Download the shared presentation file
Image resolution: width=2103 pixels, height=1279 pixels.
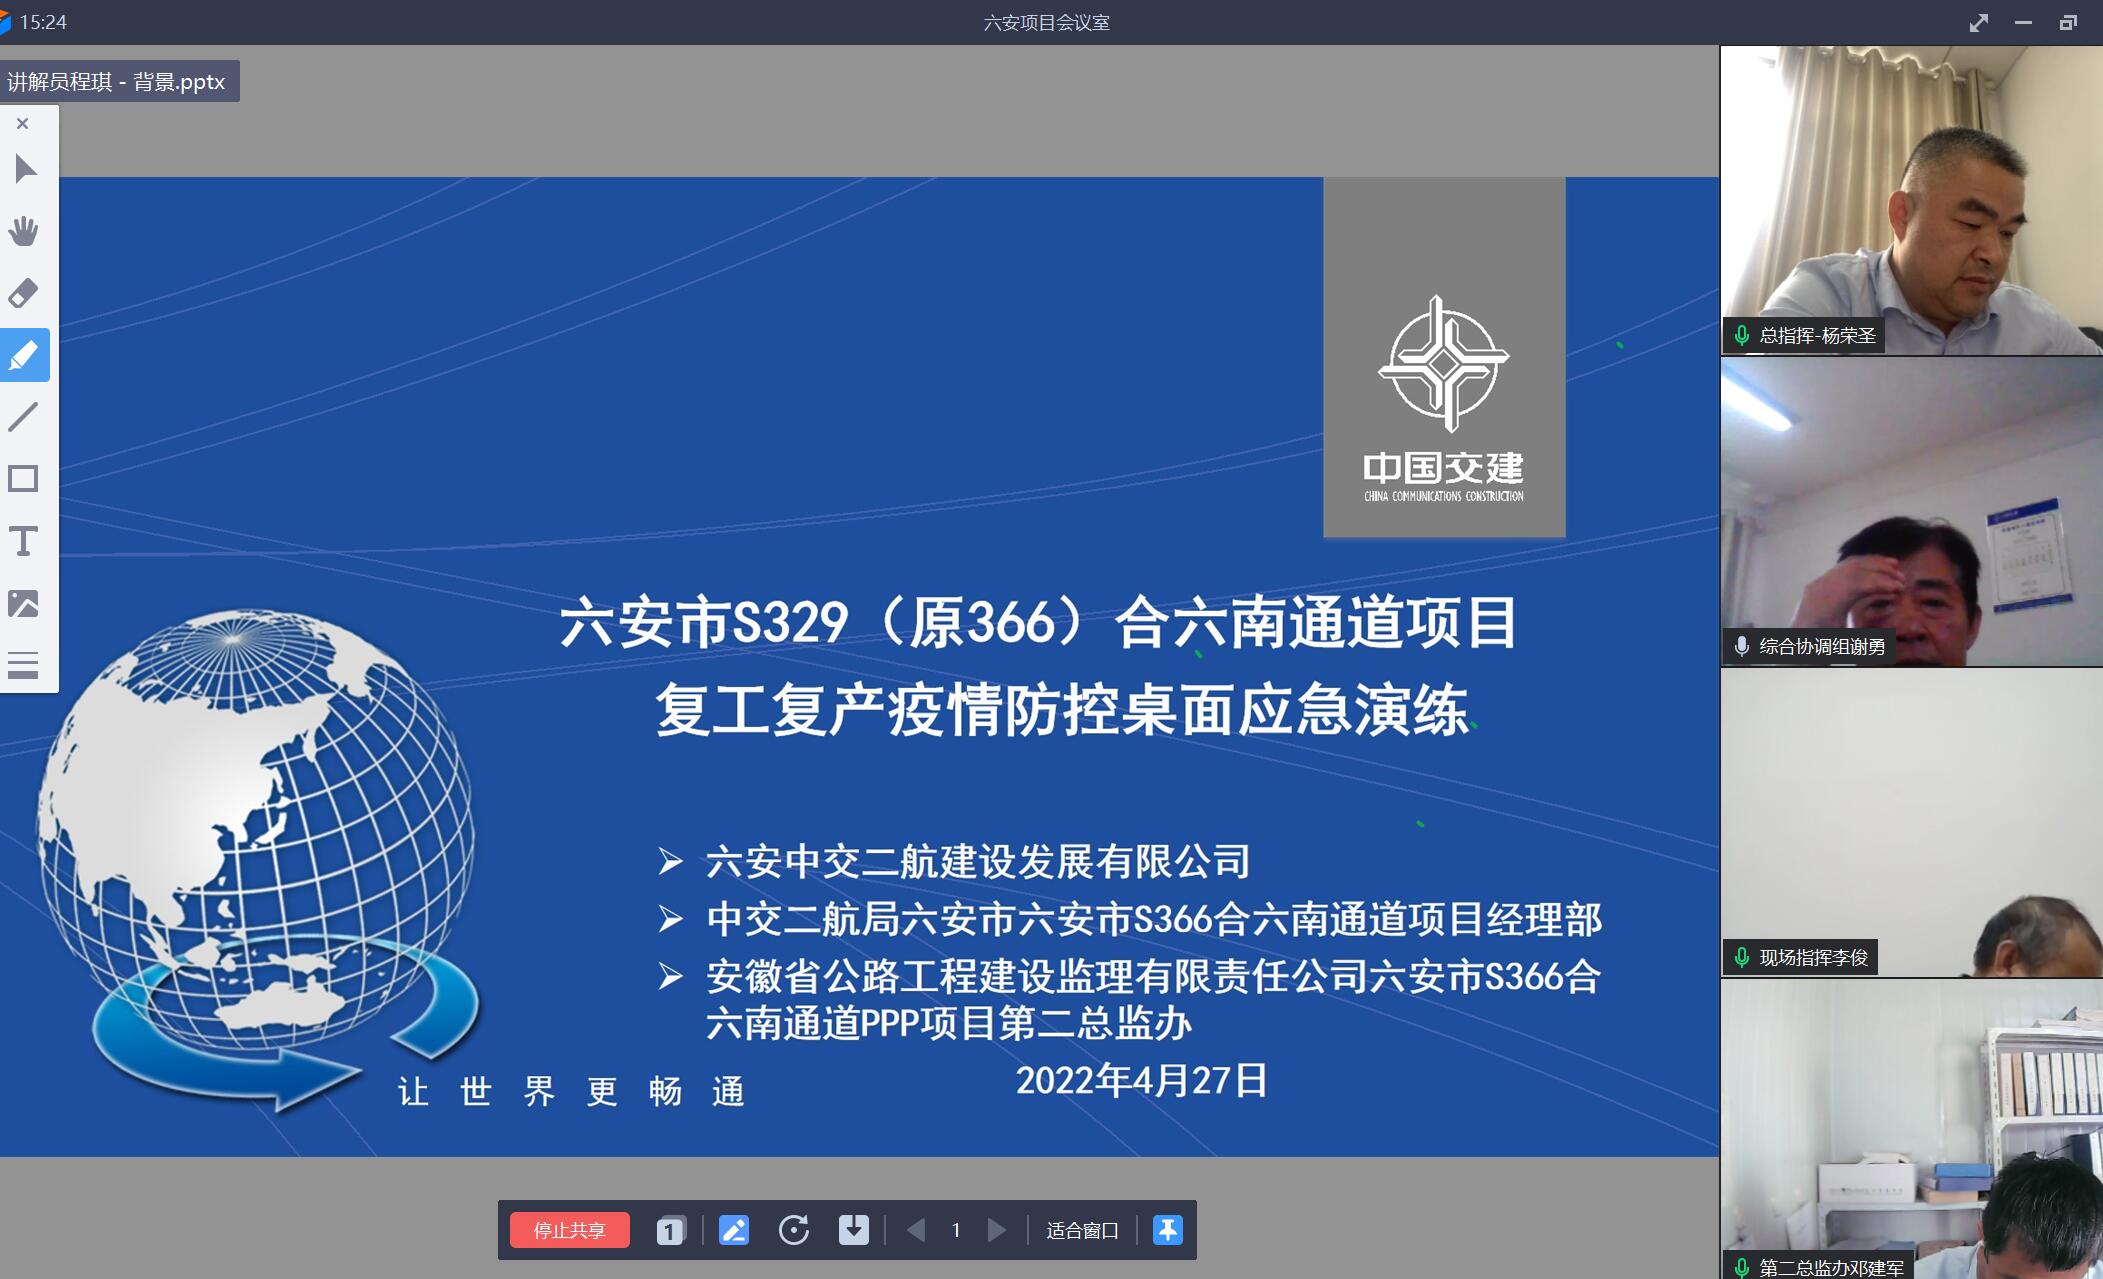coord(854,1229)
